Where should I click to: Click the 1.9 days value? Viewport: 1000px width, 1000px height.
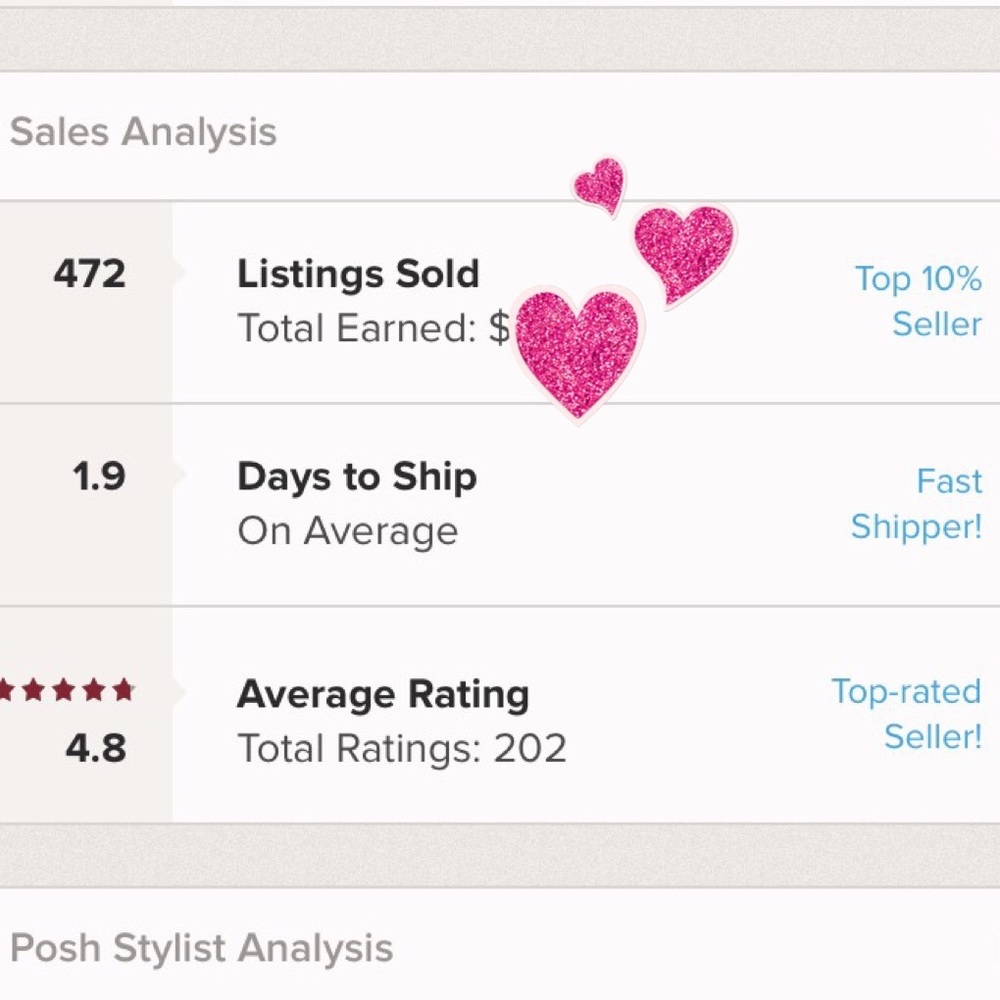coord(99,477)
